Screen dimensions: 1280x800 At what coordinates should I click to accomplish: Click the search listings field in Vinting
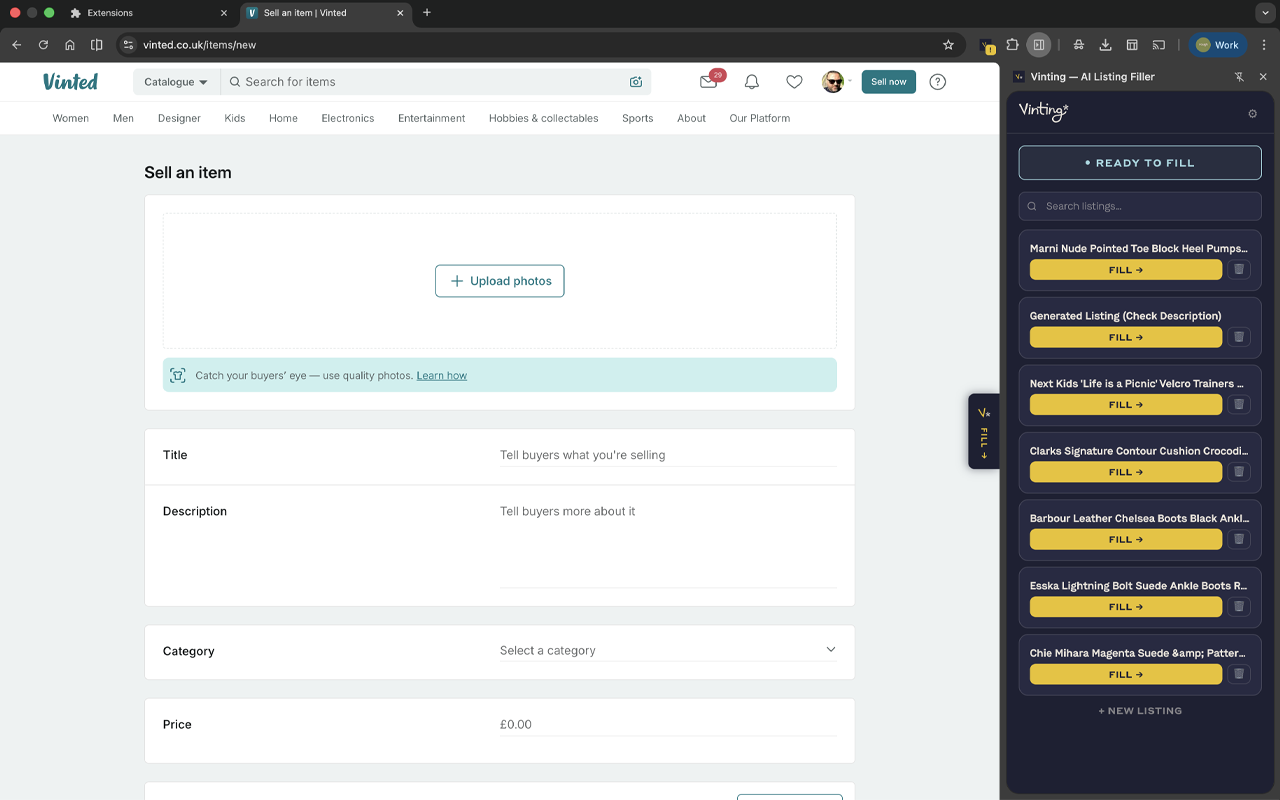click(x=1139, y=206)
